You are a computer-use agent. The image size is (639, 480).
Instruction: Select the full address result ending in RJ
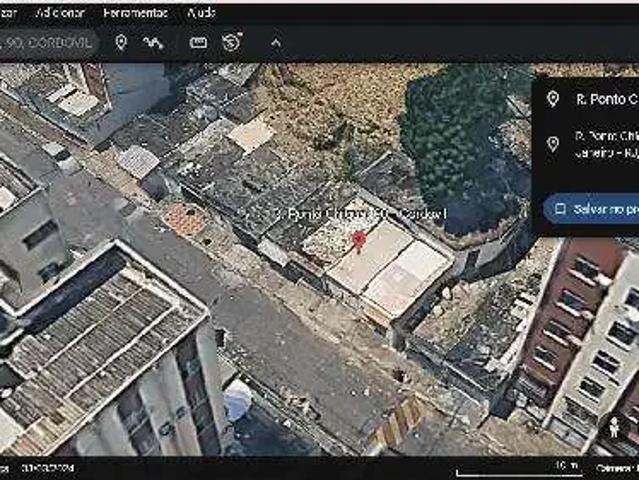click(x=606, y=144)
